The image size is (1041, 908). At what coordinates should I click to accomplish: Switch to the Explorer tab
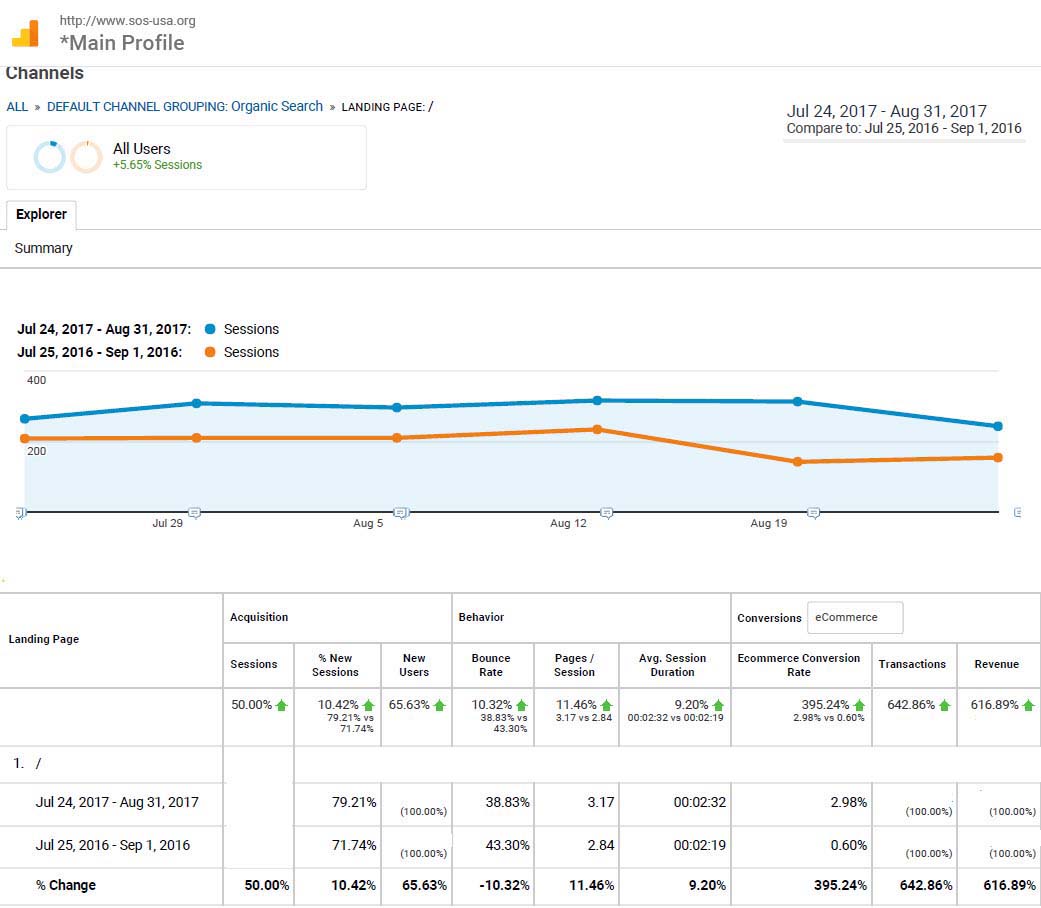click(41, 215)
